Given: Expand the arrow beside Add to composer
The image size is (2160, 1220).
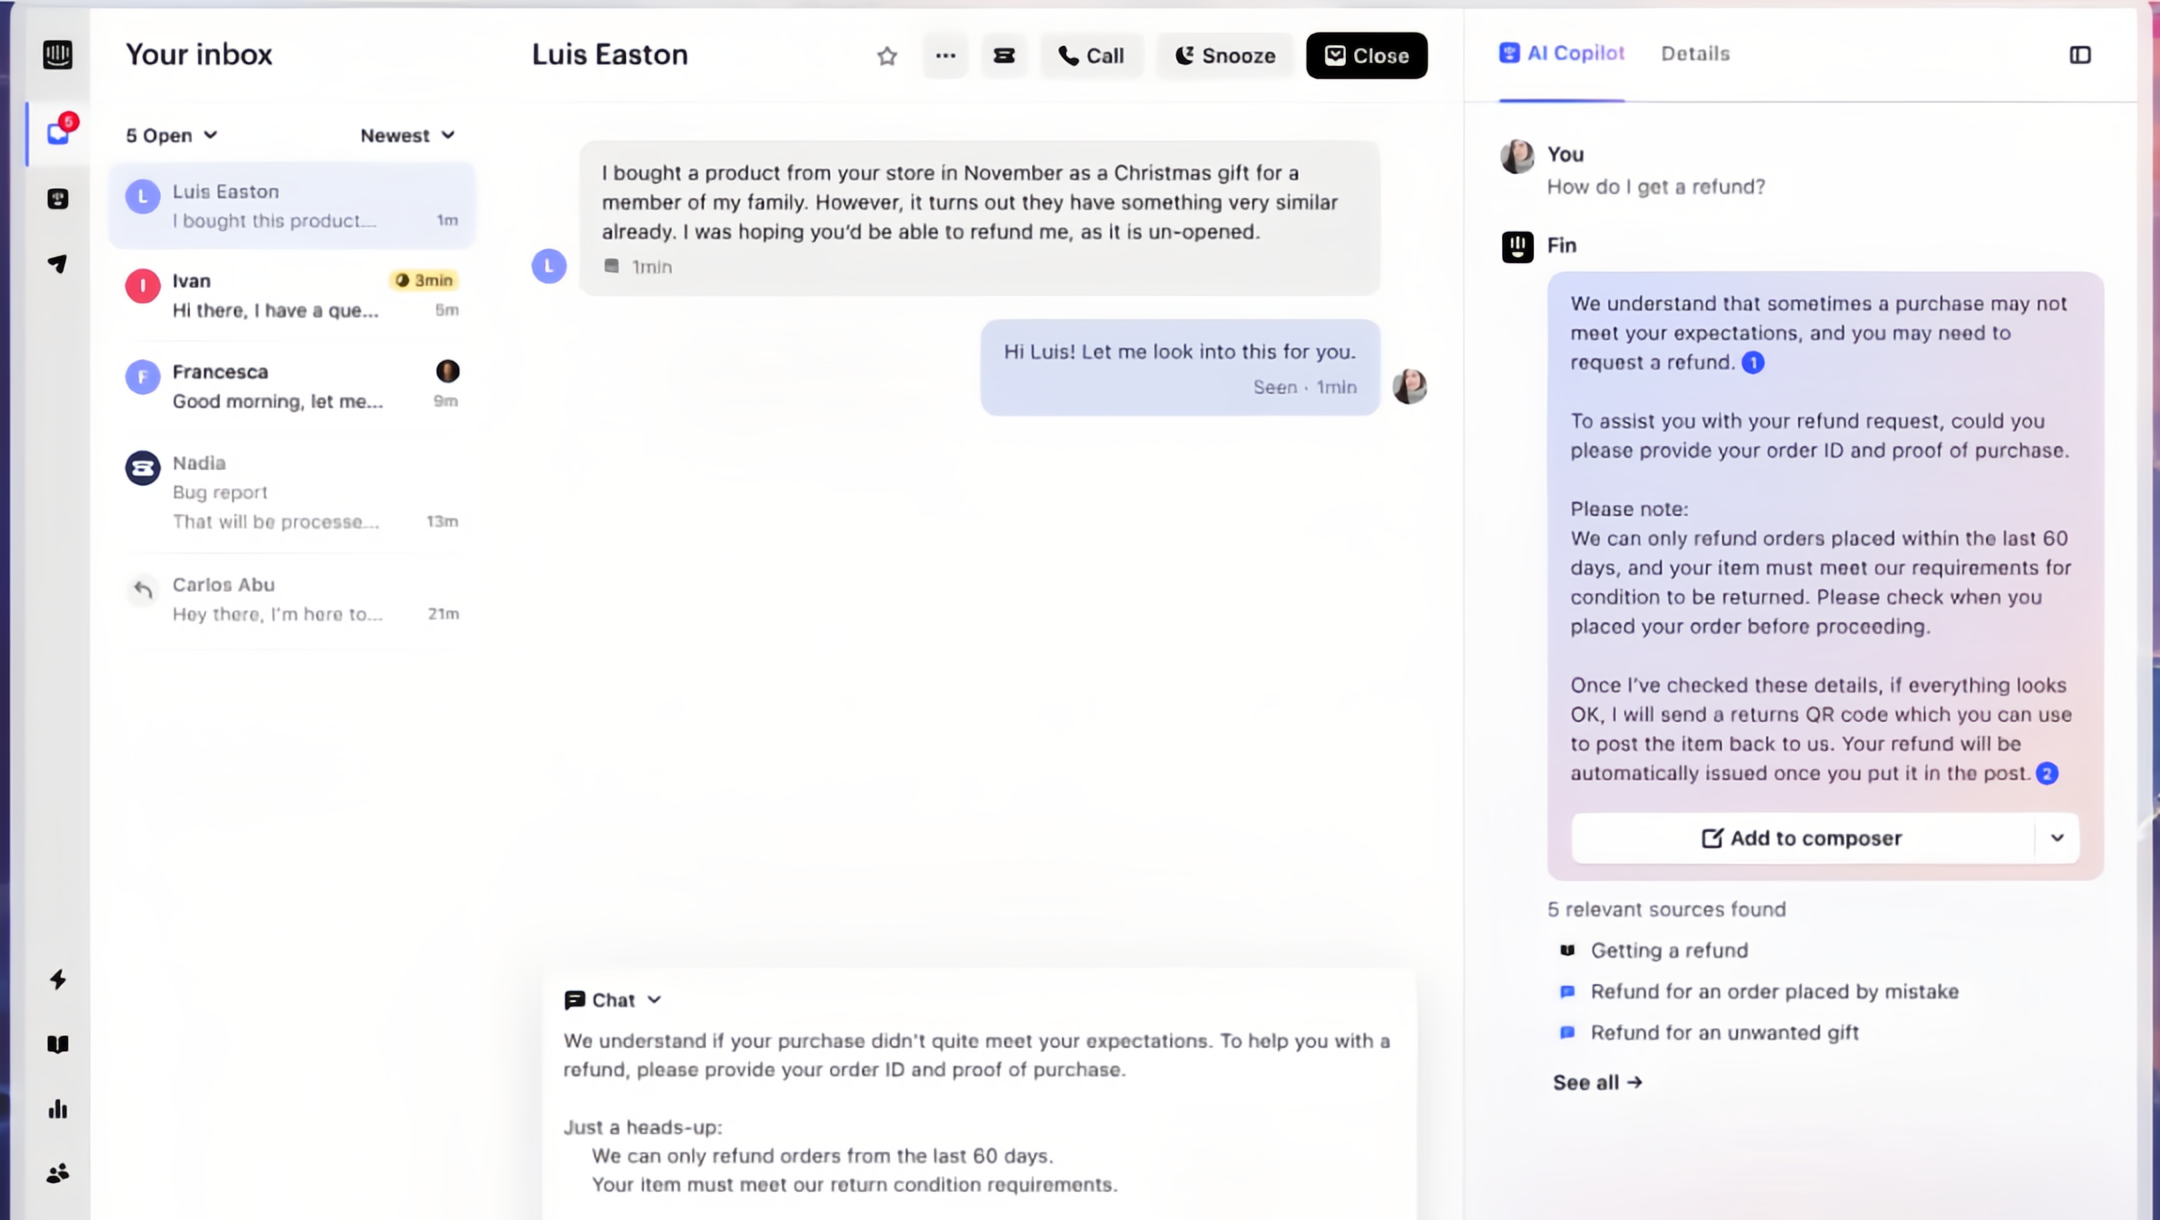Looking at the screenshot, I should (x=2057, y=838).
